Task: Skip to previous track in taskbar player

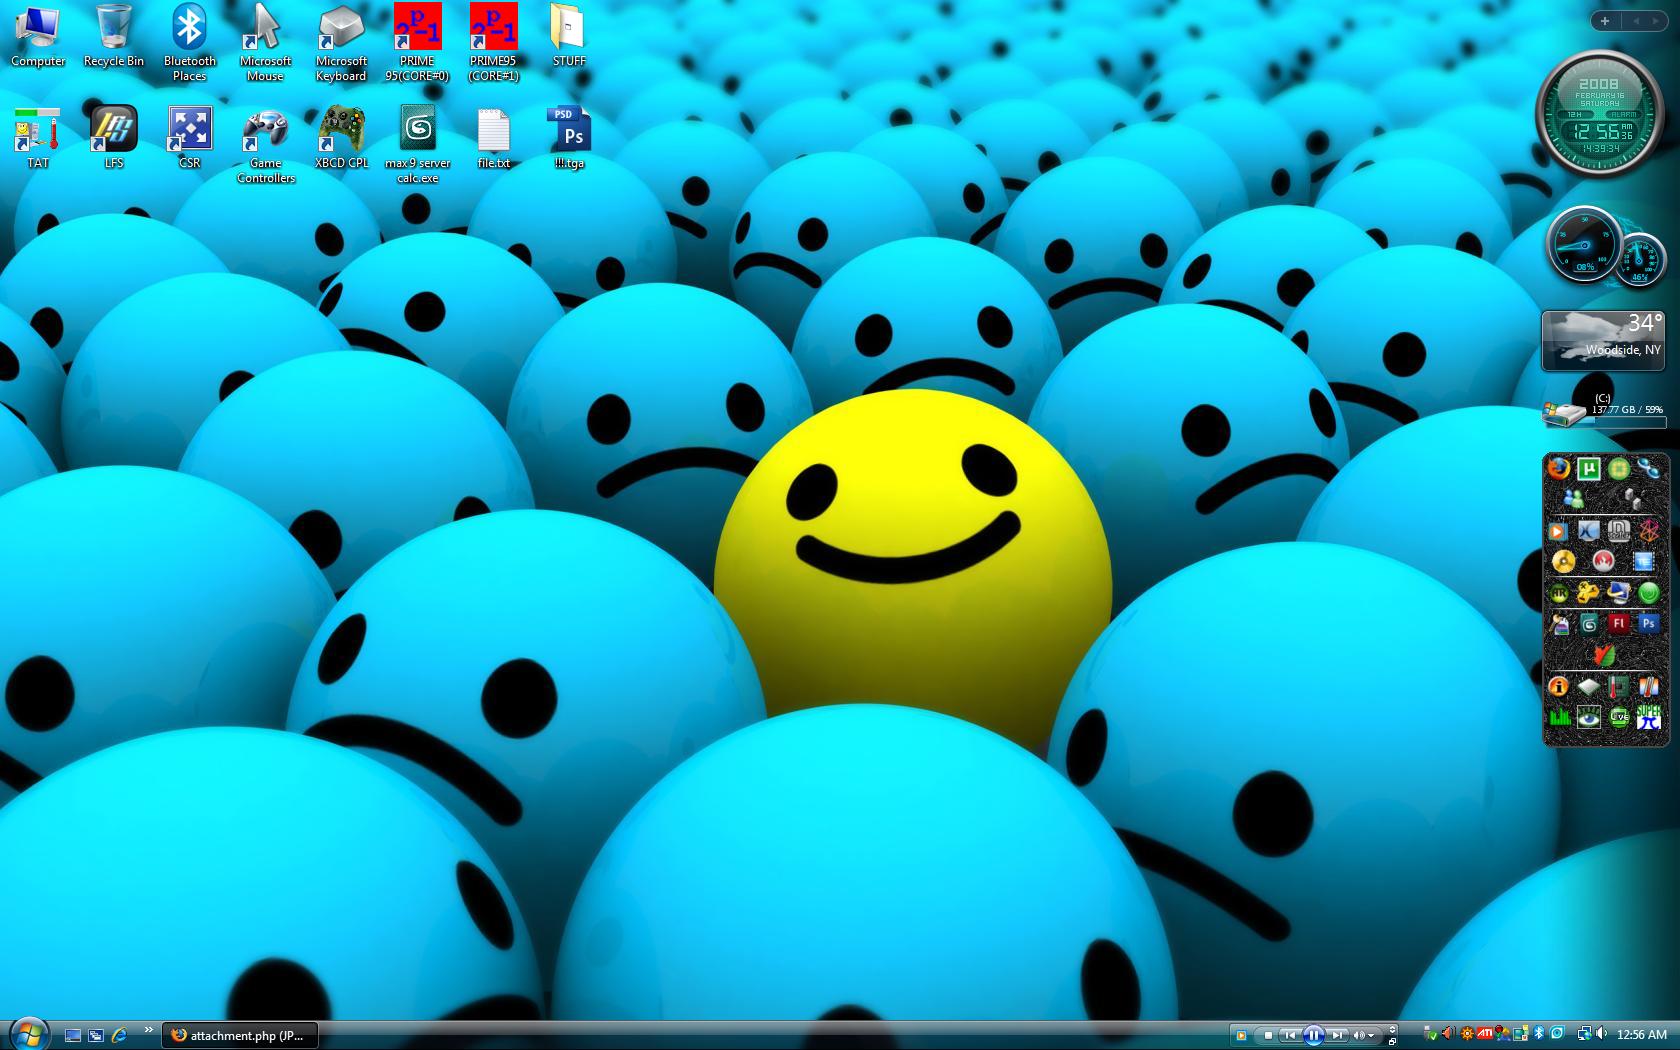Action: click(x=1290, y=1035)
